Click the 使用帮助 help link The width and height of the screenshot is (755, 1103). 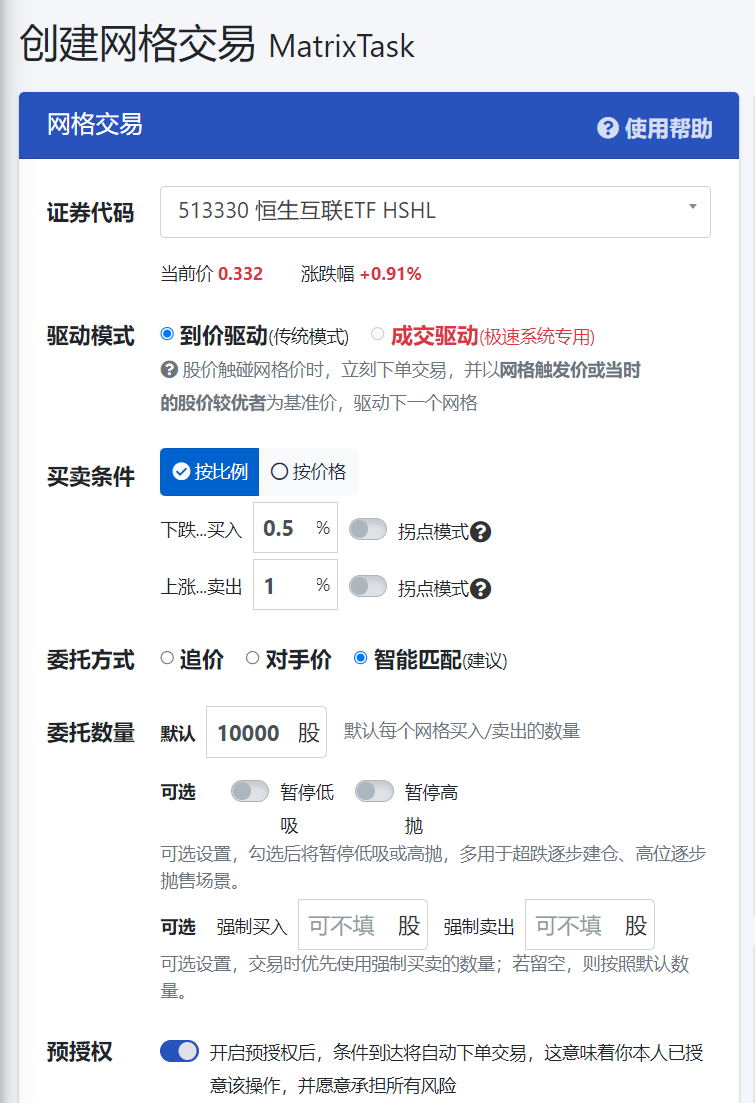655,128
